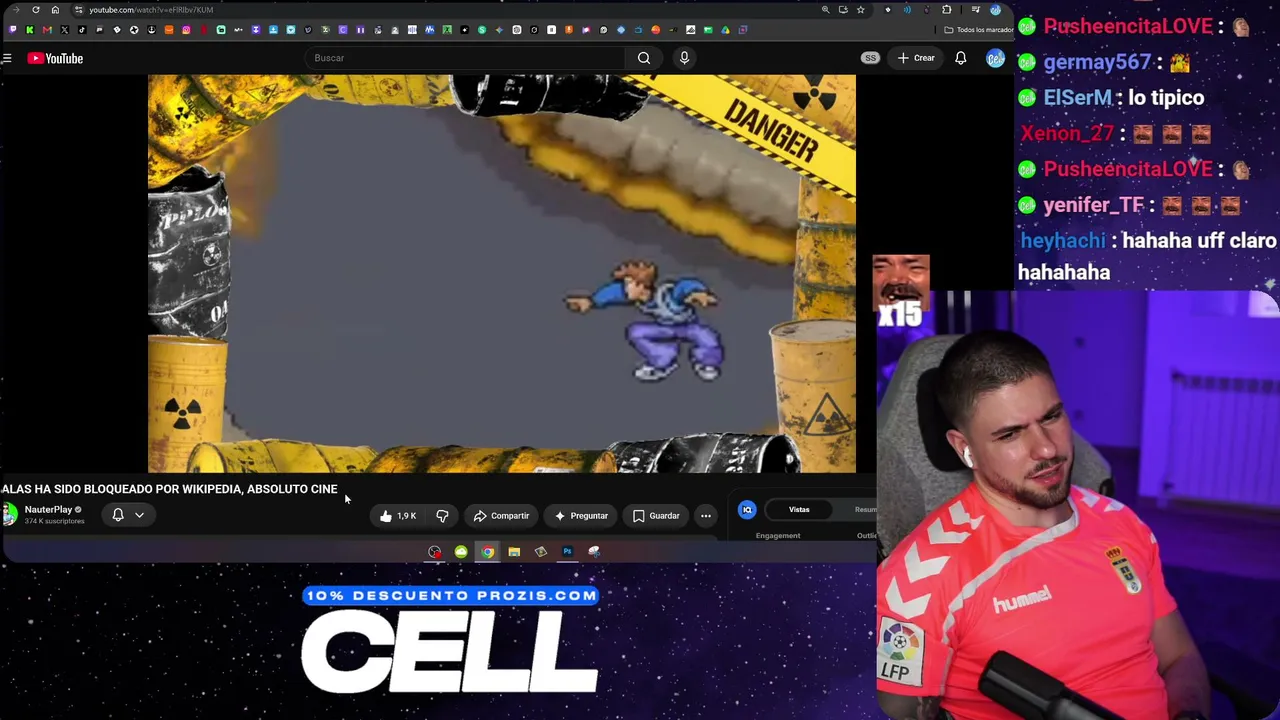Click chat username 'heyhachi'
Screen dimensions: 1280x720
(1063, 241)
